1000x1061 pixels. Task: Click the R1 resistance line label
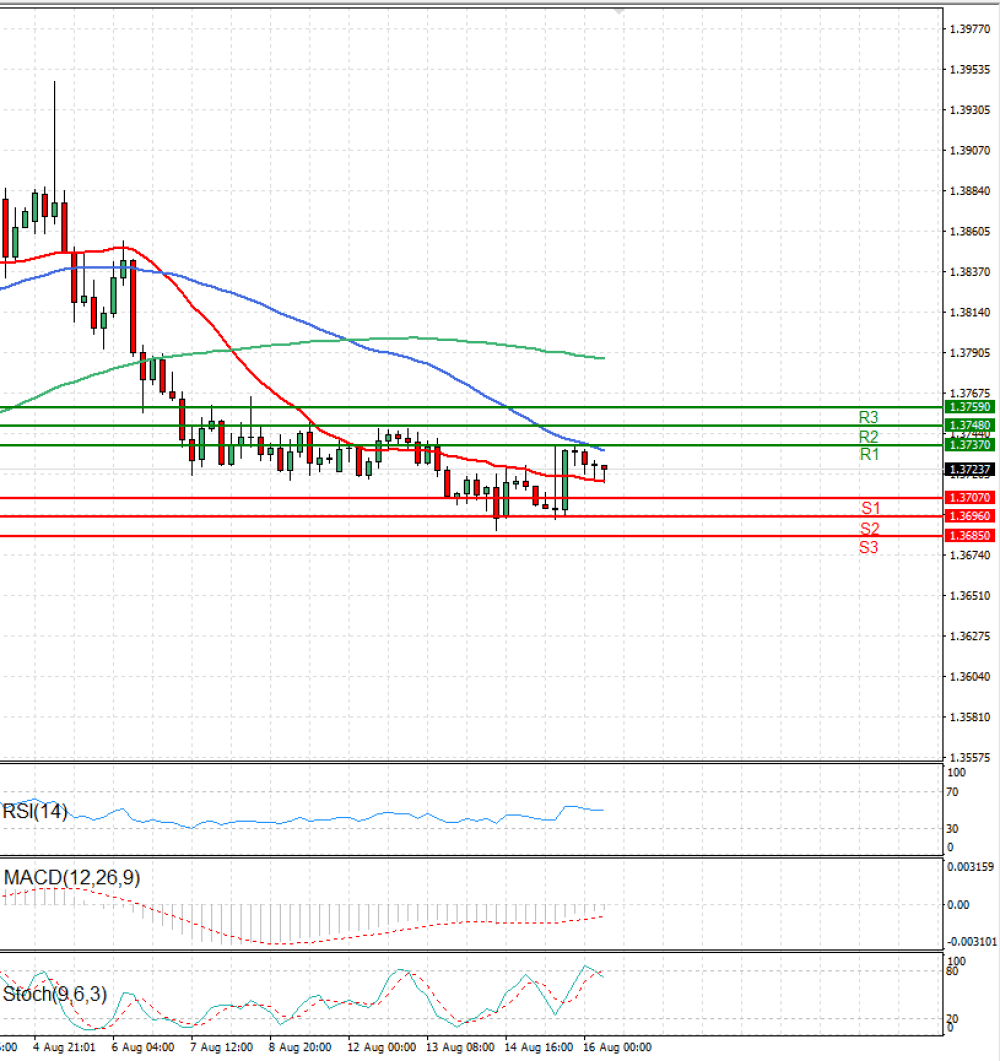(869, 454)
